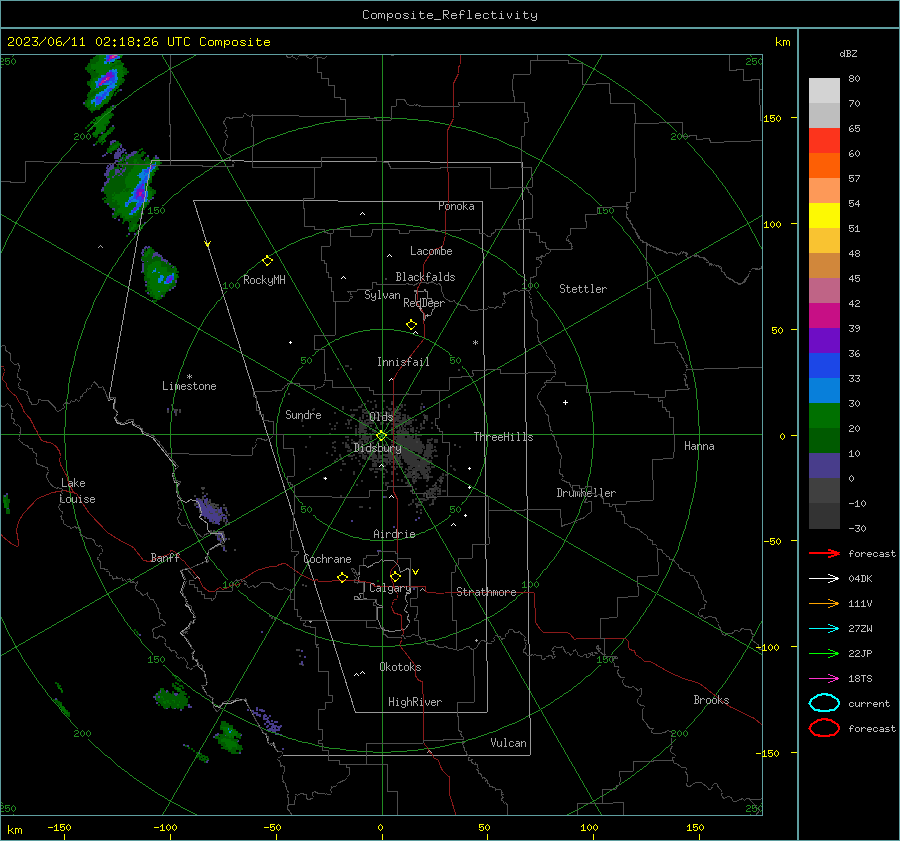This screenshot has width=900, height=841.
Task: Click the Blackfalds city label
Action: (x=425, y=277)
